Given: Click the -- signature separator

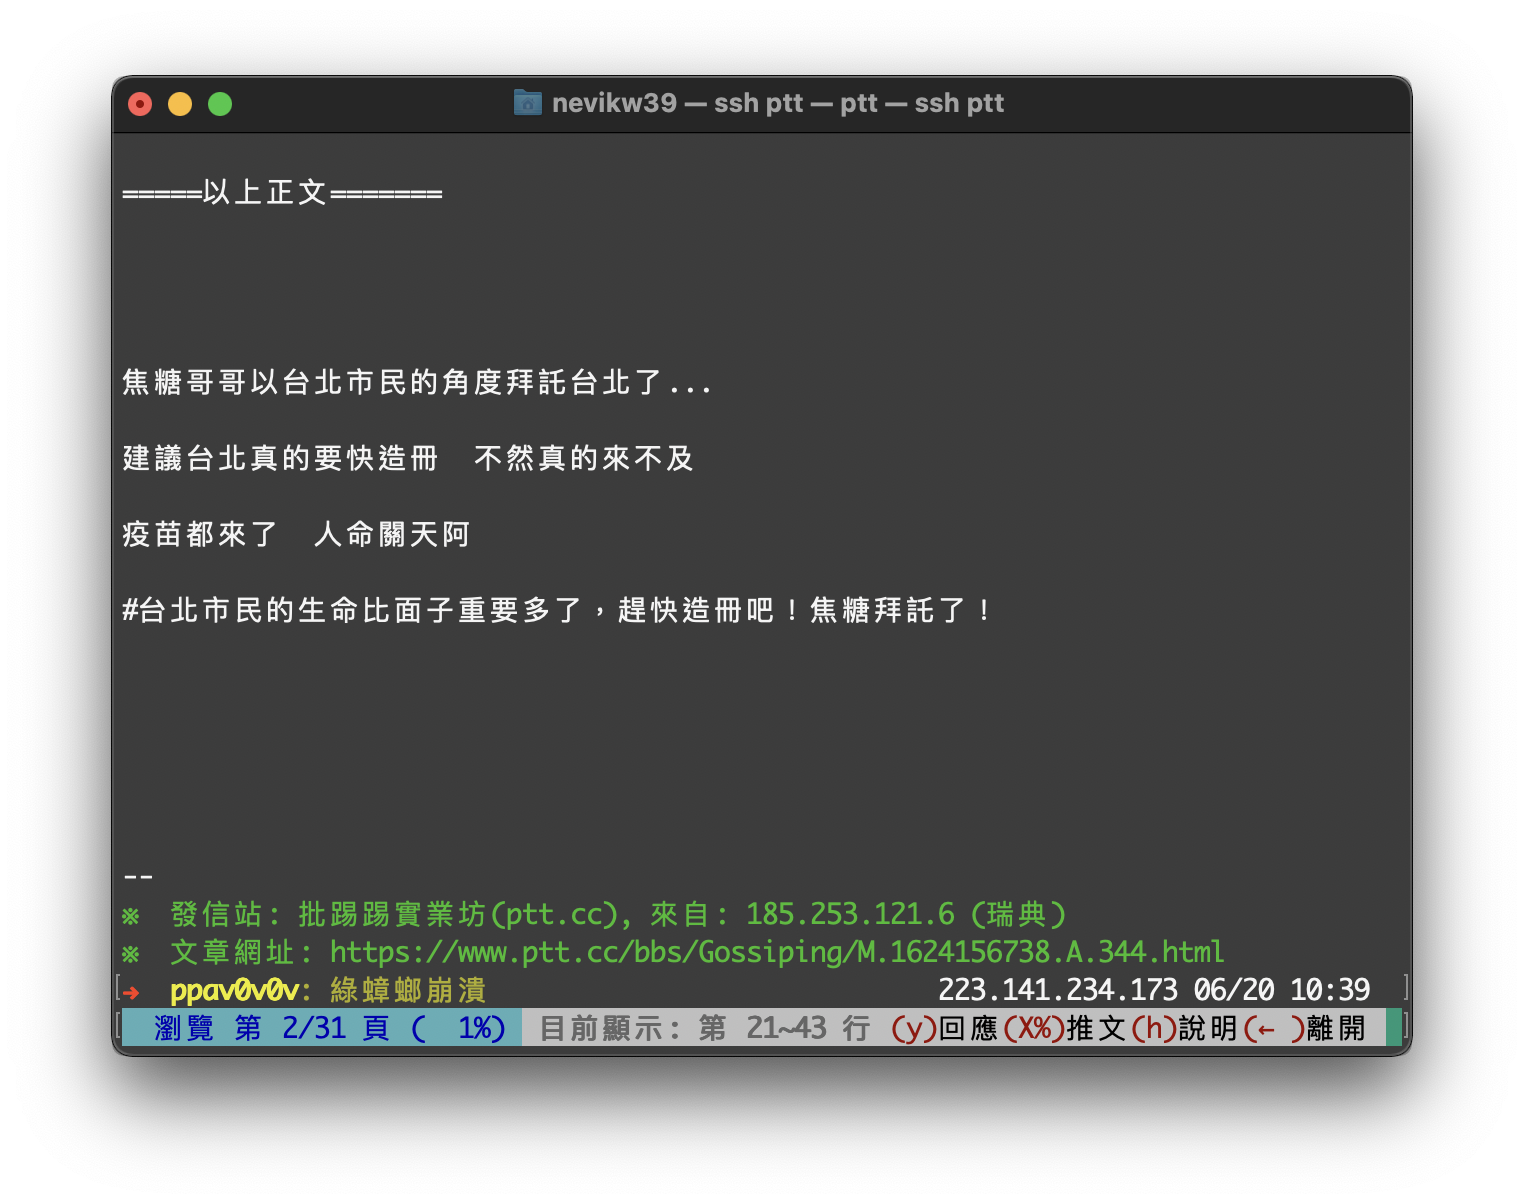Looking at the screenshot, I should click(x=138, y=877).
